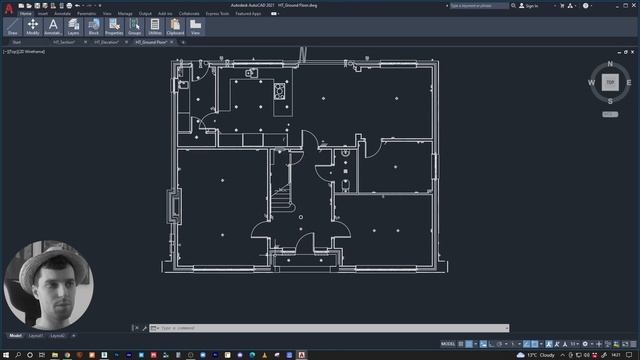
Task: Expand workspace switching dropdown arrow
Action: click(x=592, y=344)
